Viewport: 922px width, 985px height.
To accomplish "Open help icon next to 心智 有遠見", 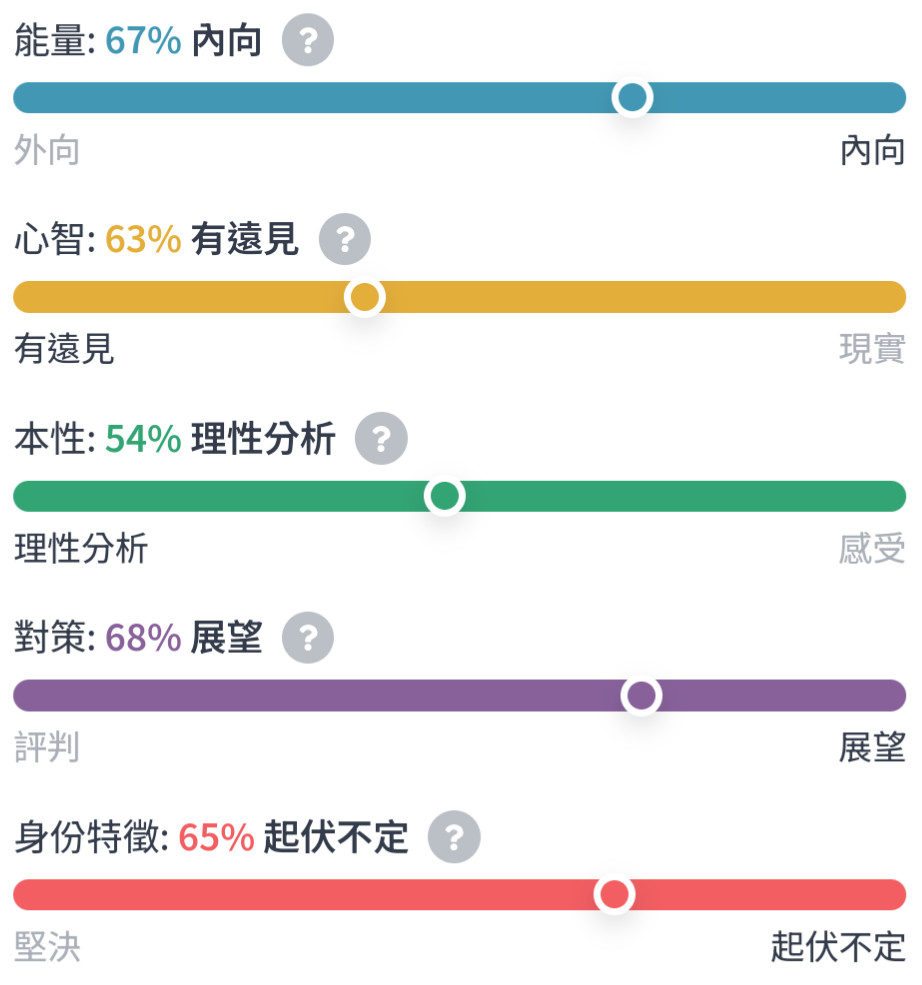I will tap(345, 239).
